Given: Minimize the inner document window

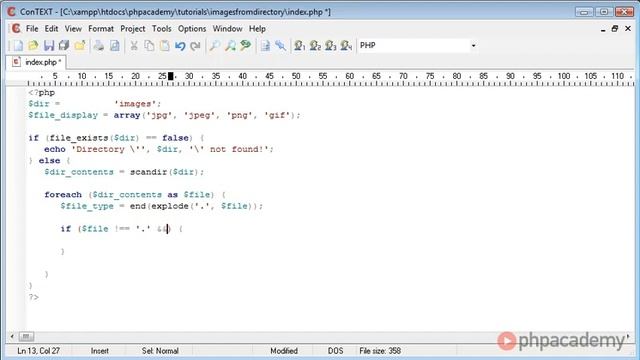Looking at the screenshot, I should [603, 29].
